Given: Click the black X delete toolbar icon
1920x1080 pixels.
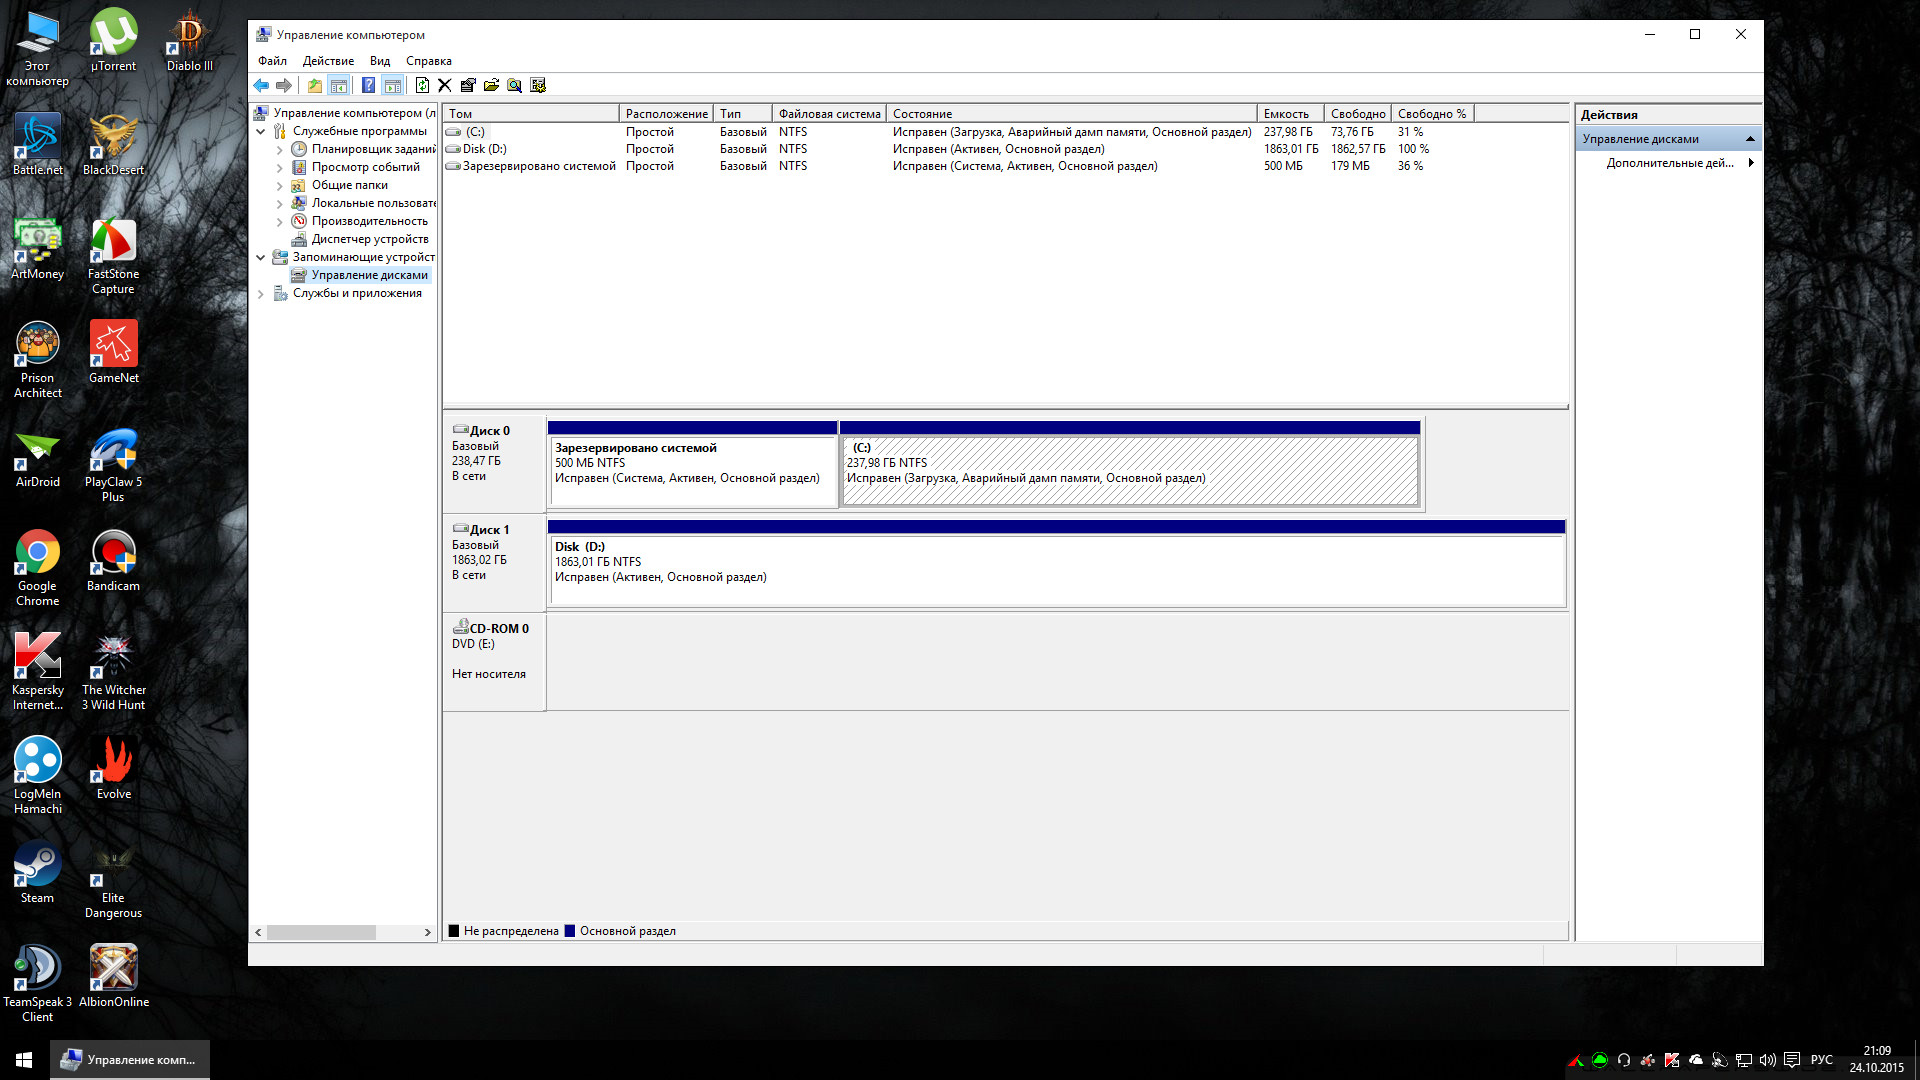Looking at the screenshot, I should [x=445, y=86].
